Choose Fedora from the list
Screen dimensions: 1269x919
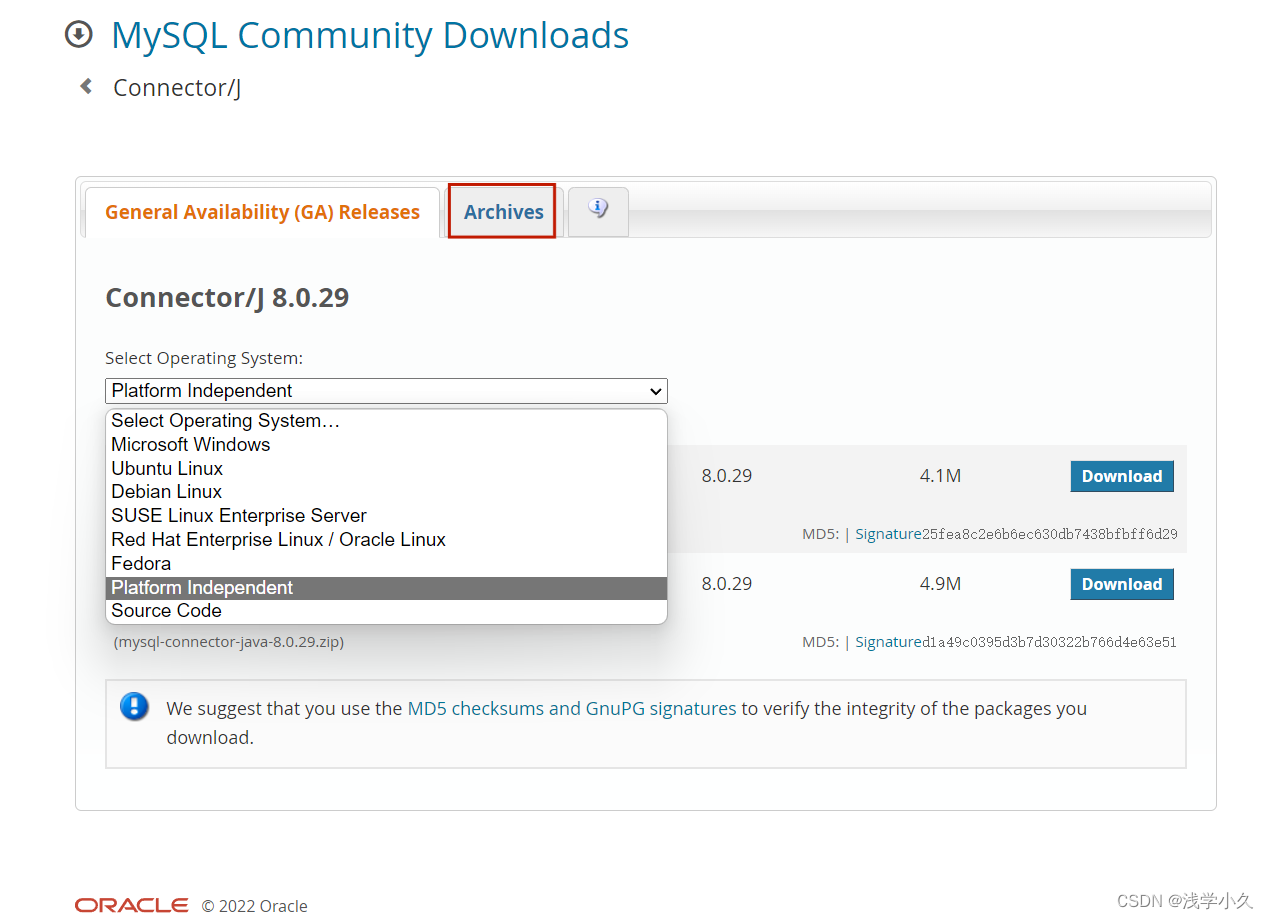[386, 564]
